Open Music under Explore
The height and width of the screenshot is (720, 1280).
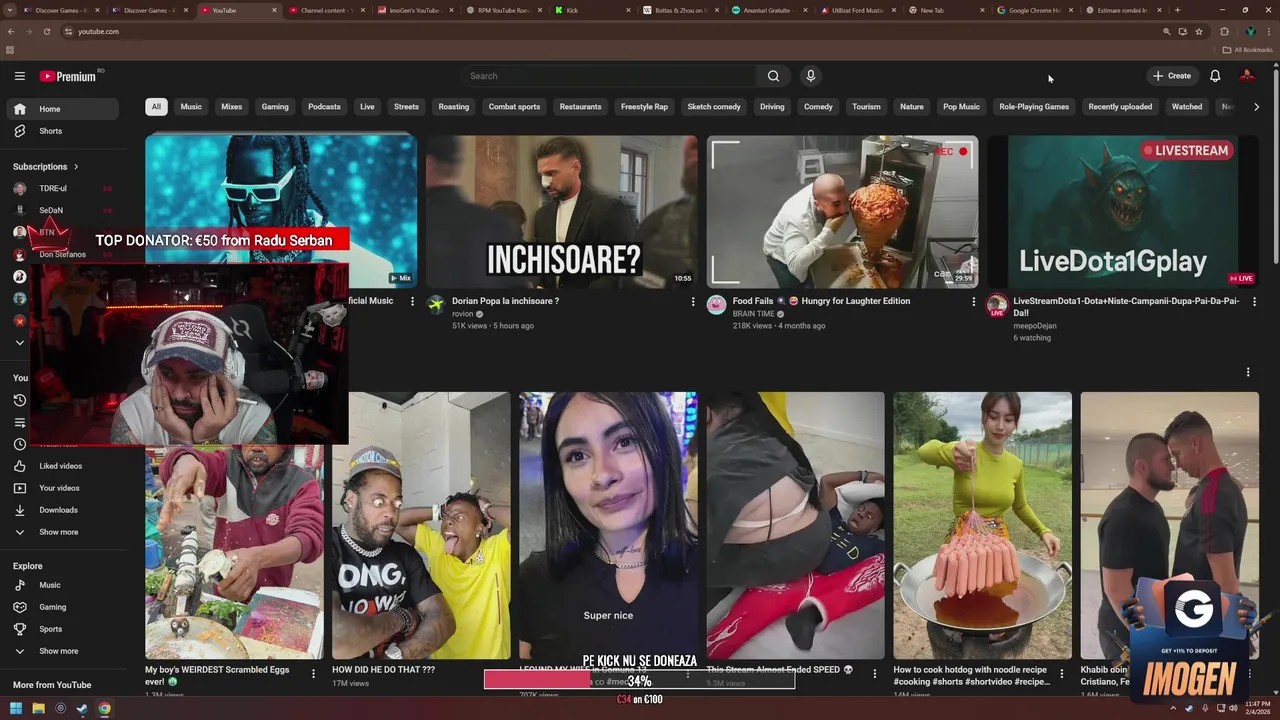(65, 585)
